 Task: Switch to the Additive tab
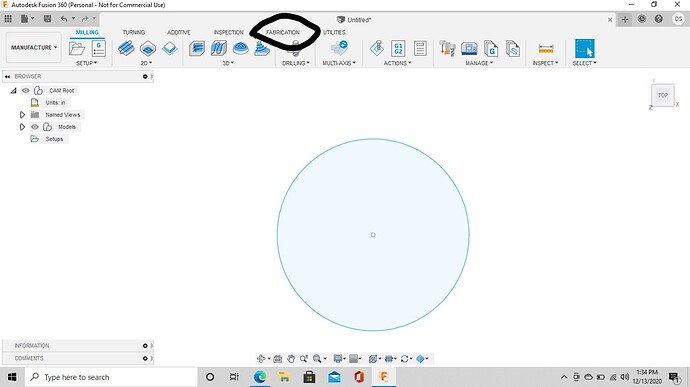(178, 32)
